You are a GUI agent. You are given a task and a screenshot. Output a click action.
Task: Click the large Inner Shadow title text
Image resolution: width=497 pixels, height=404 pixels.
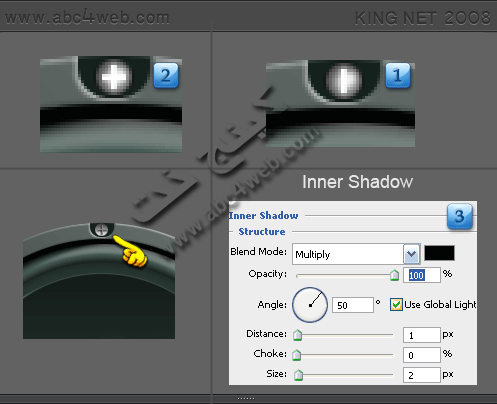[357, 182]
